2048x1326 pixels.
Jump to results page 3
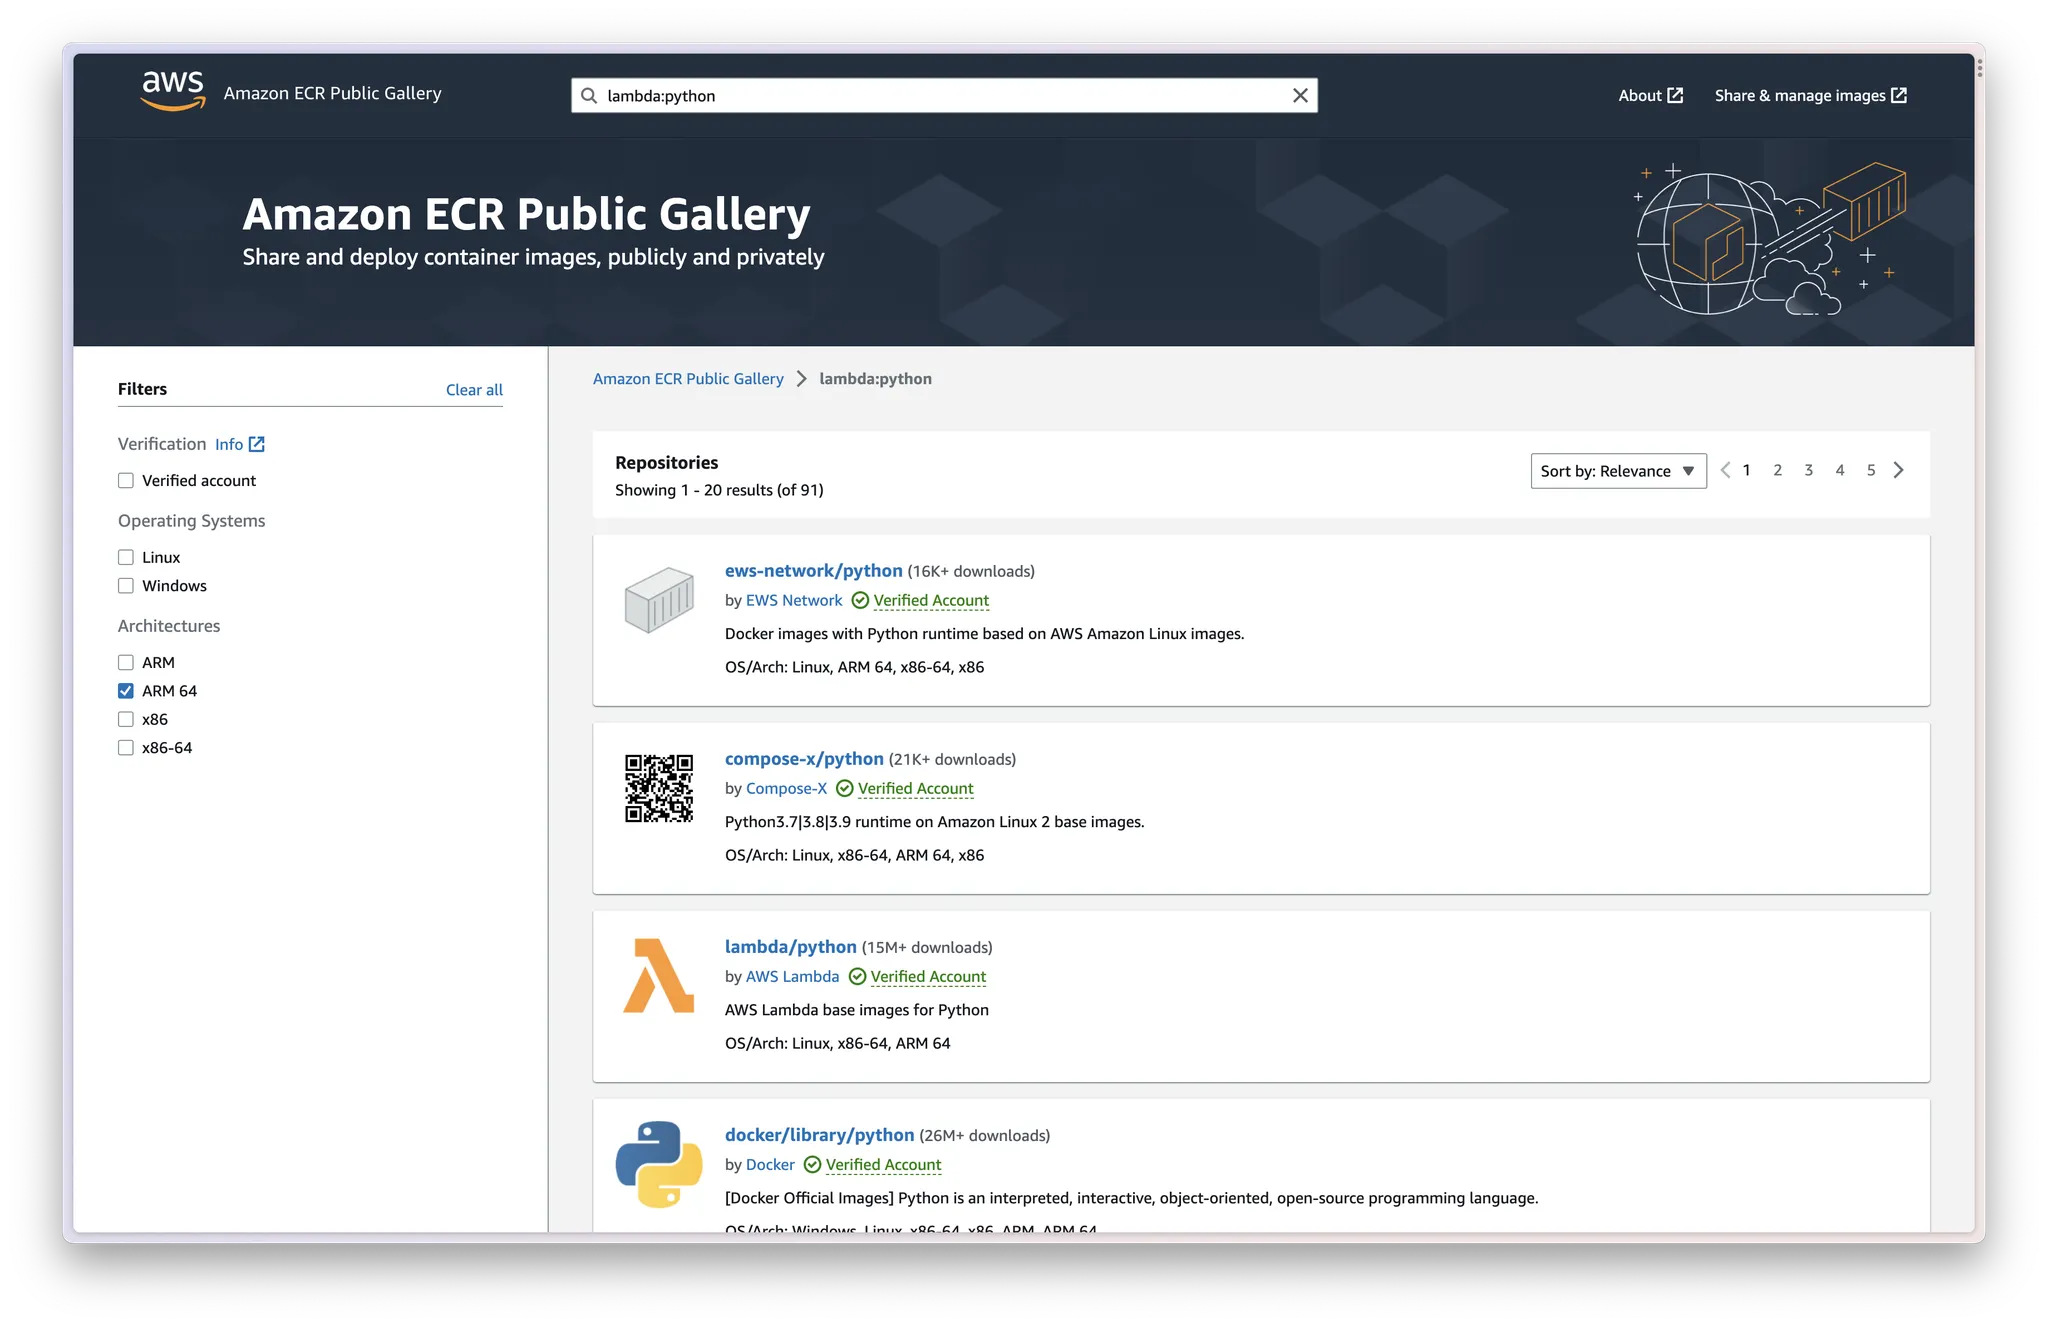tap(1808, 470)
